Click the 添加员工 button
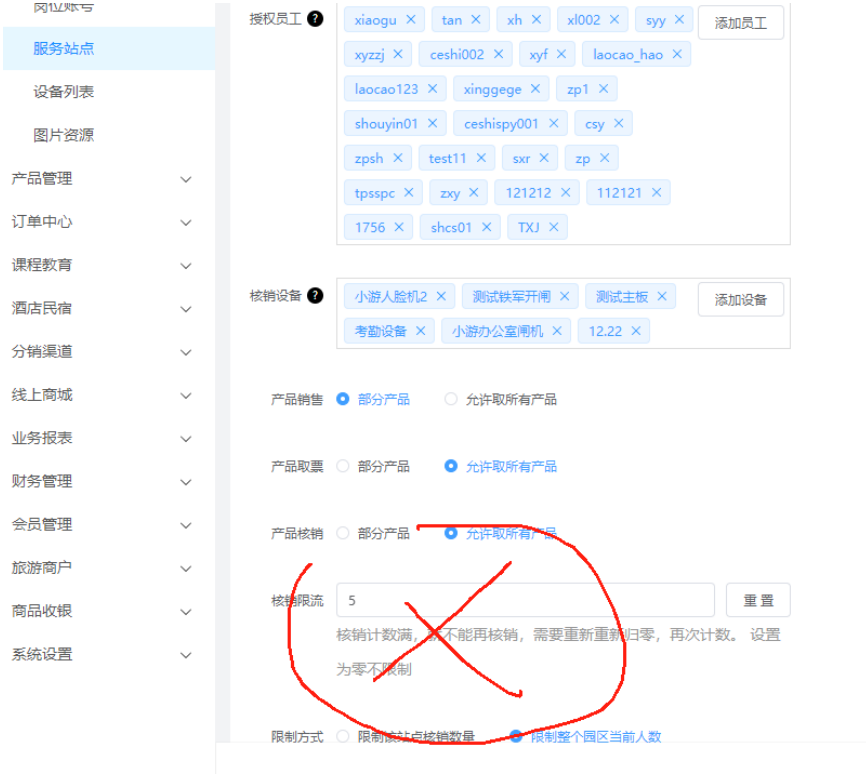This screenshot has height=778, width=866. click(740, 23)
